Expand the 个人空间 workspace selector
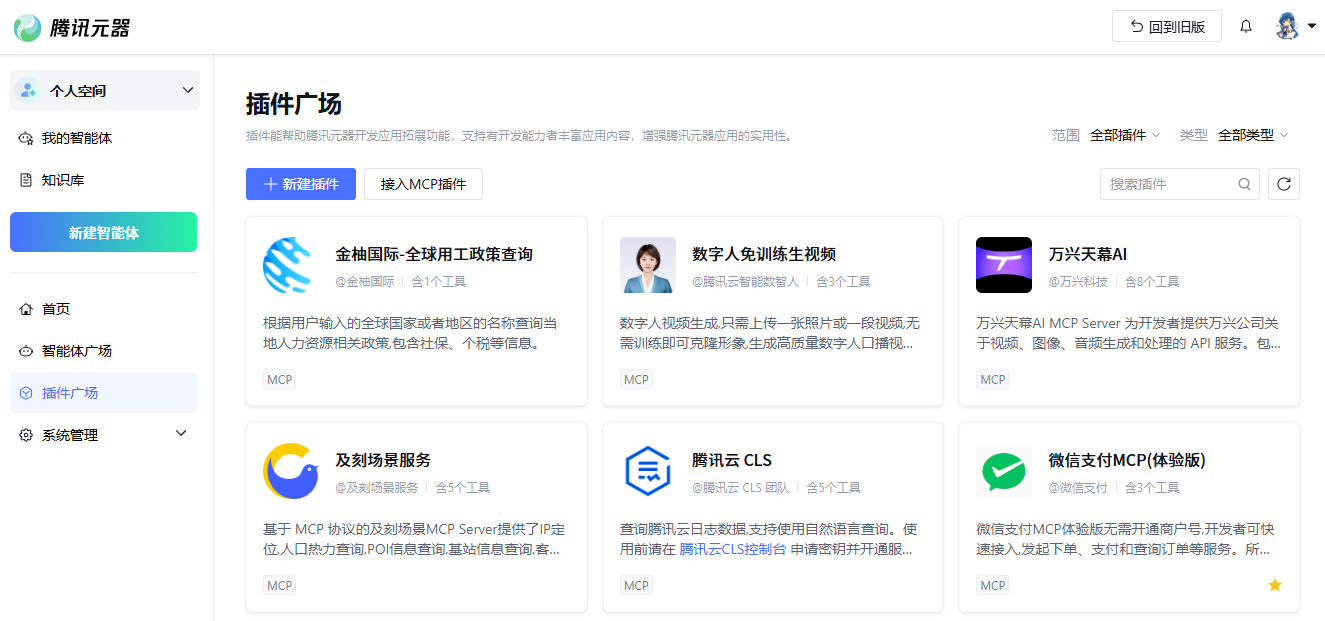 pyautogui.click(x=105, y=90)
